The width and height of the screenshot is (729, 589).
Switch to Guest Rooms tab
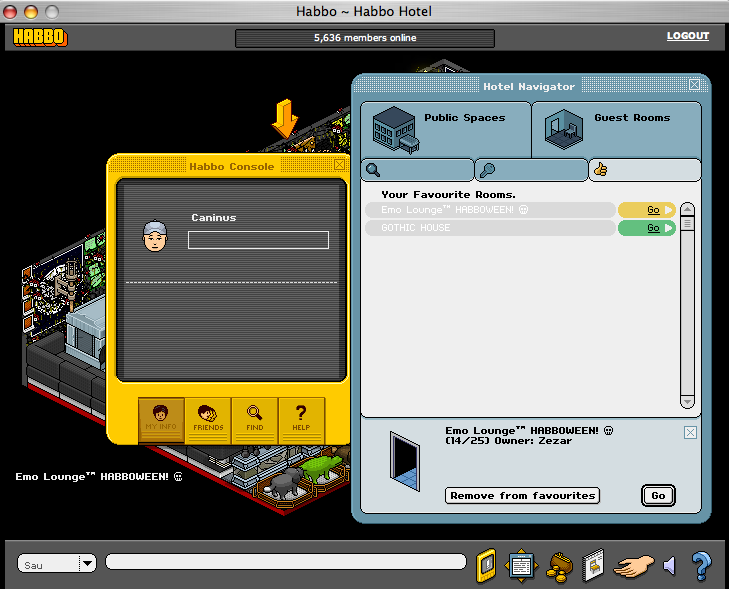click(x=616, y=130)
